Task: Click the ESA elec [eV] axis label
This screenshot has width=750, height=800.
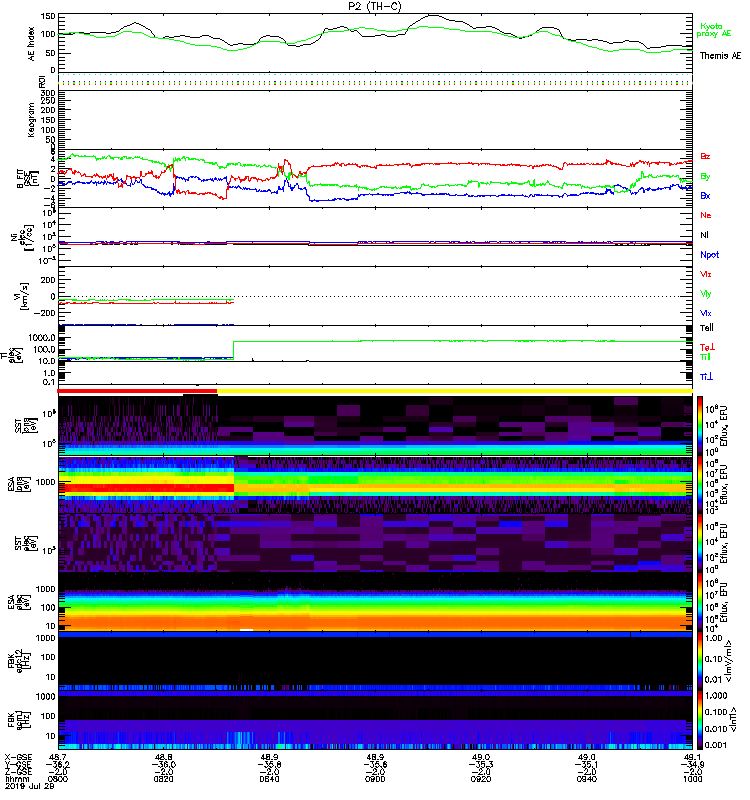Action: click(19, 602)
